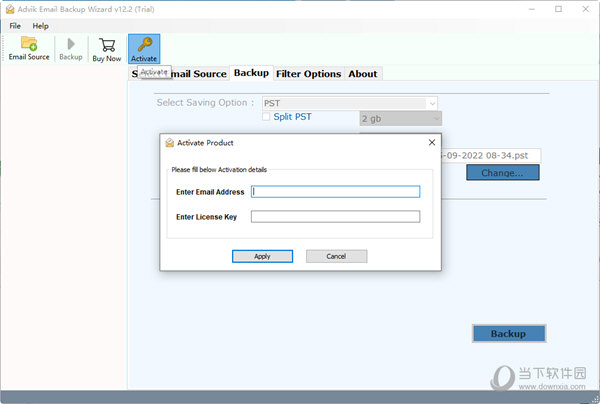Screen dimensions: 600x404
Task: Click the Activate Product dialog envelope icon
Action: (170, 143)
